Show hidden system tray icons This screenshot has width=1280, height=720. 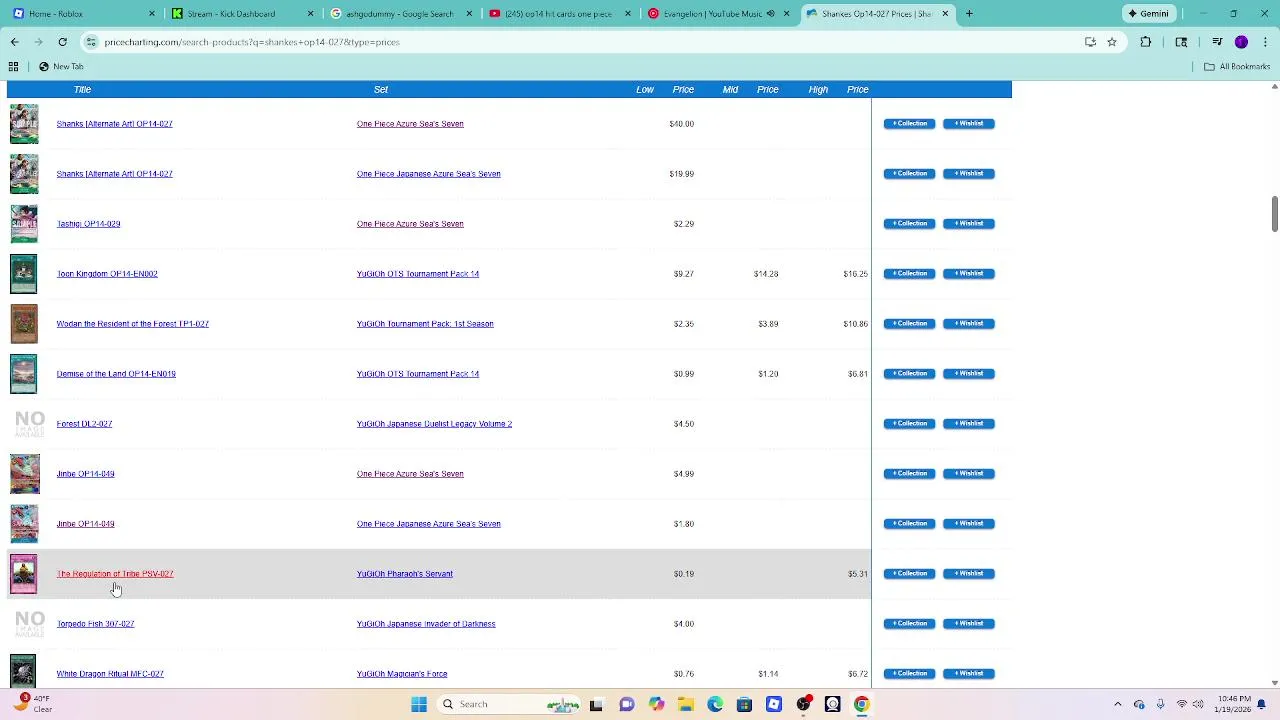[x=1118, y=704]
